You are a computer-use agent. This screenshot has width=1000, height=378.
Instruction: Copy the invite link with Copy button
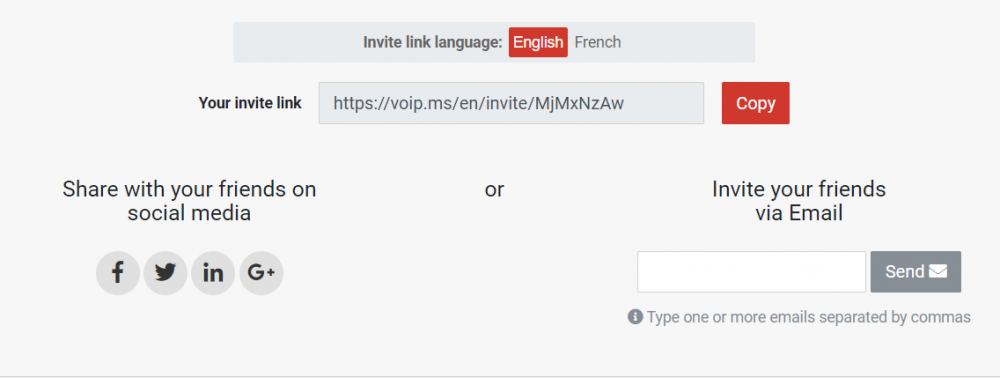756,103
